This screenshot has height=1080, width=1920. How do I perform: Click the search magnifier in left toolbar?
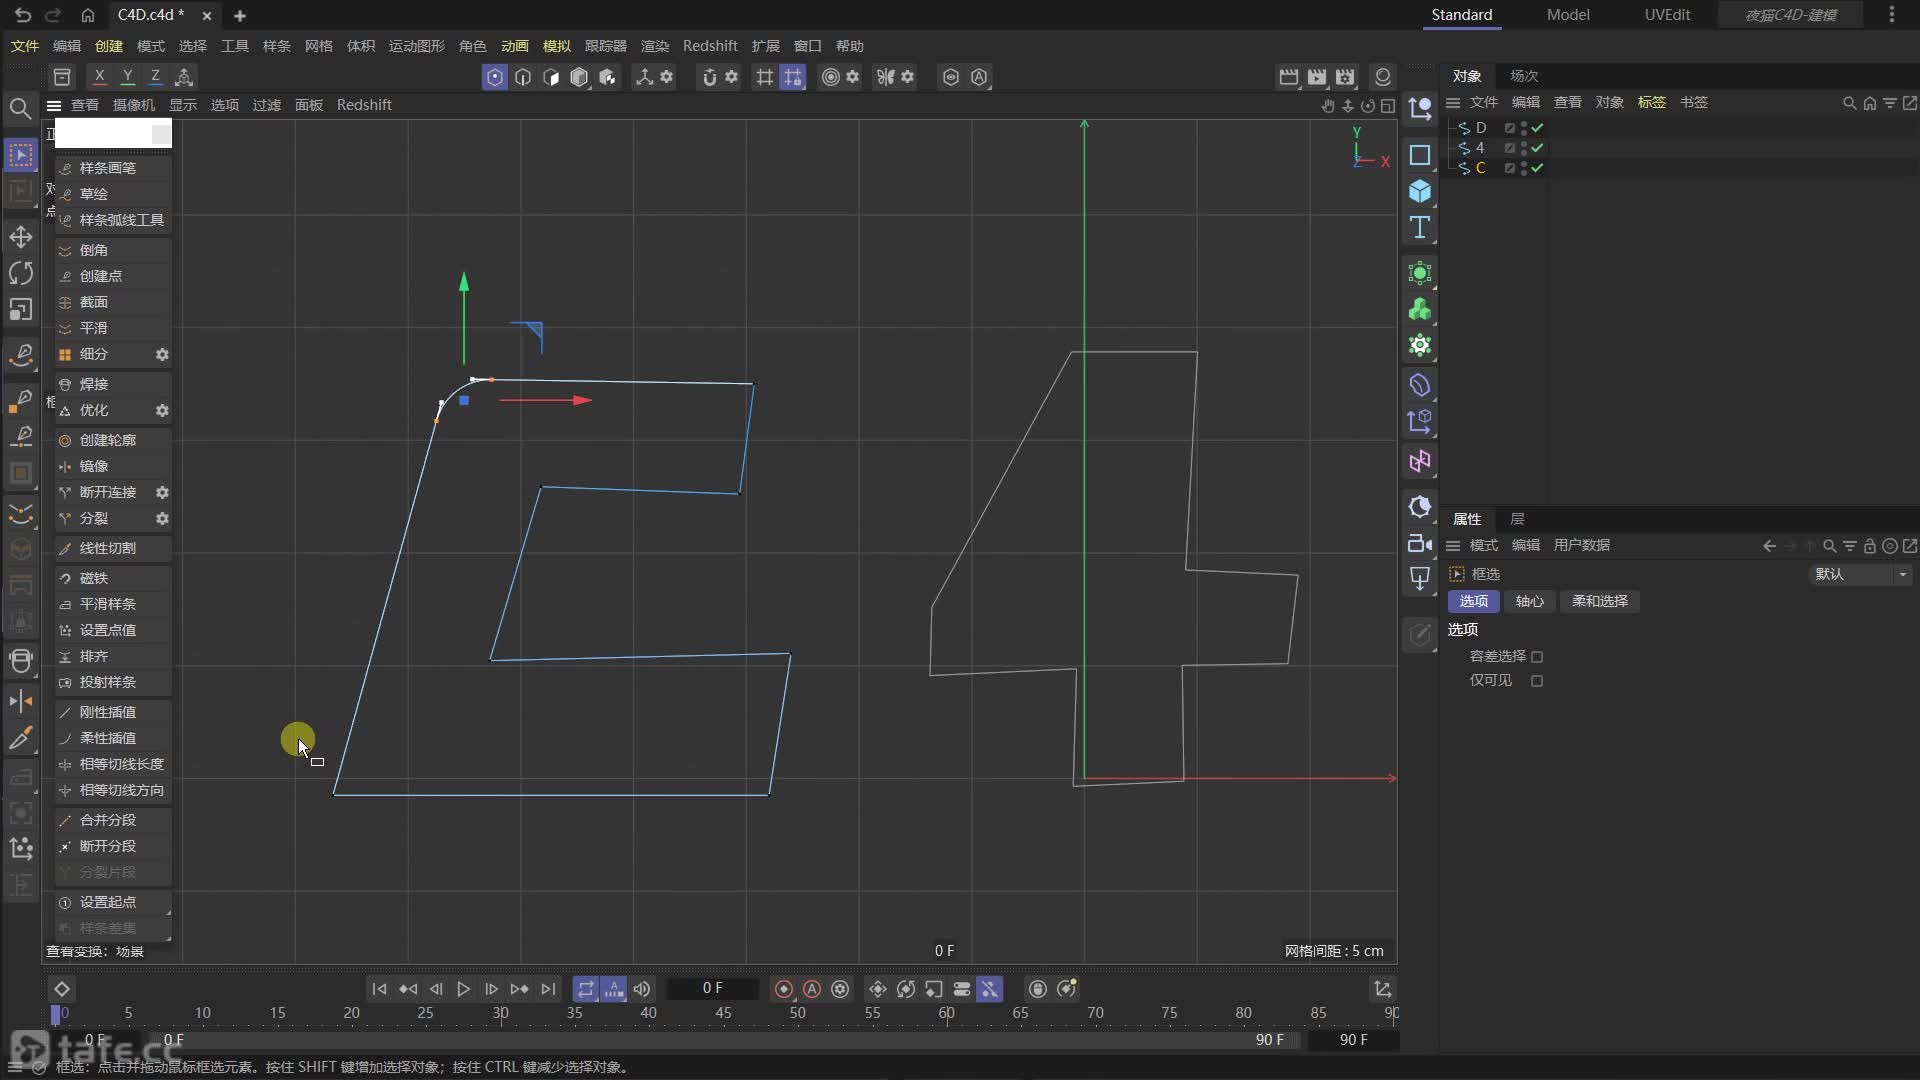[20, 108]
